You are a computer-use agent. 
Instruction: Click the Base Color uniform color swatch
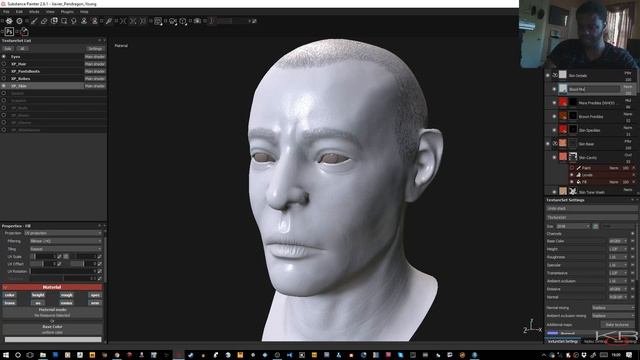(x=53, y=340)
